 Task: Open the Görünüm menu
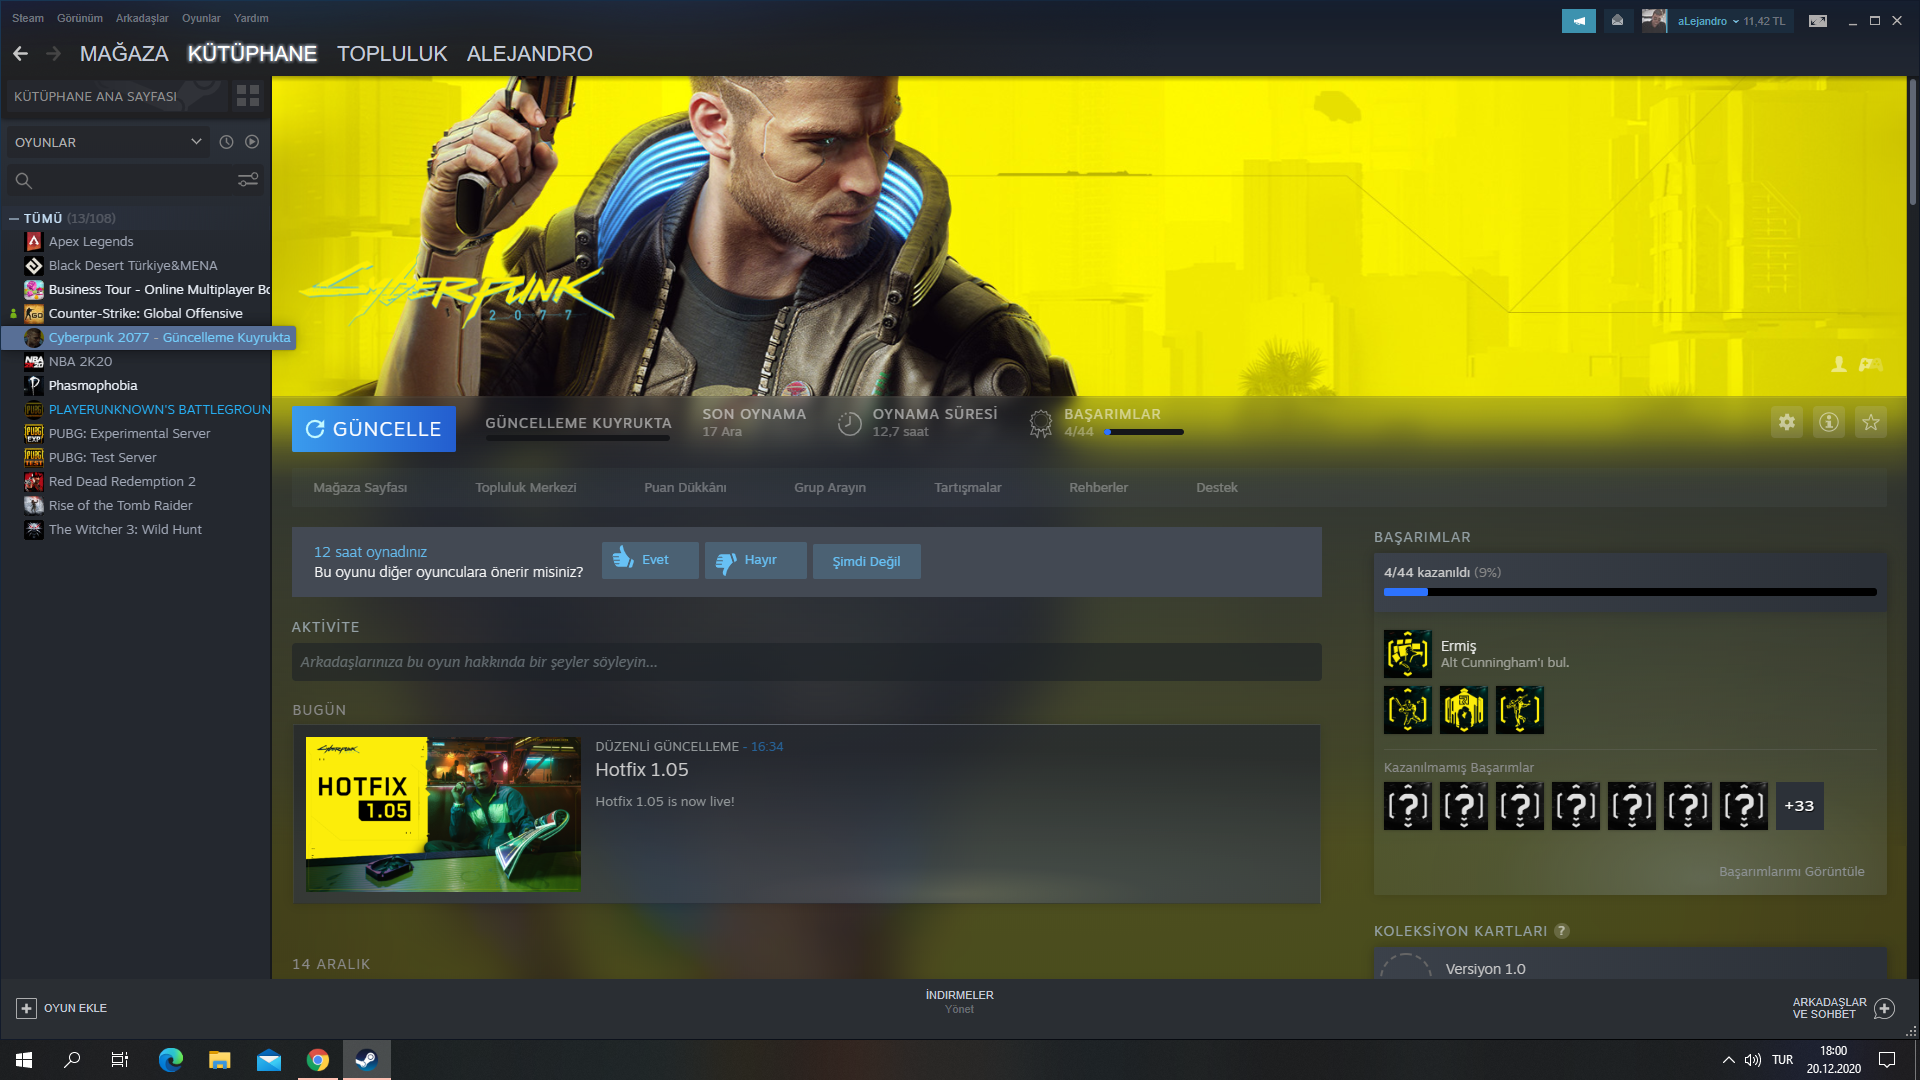click(x=80, y=18)
